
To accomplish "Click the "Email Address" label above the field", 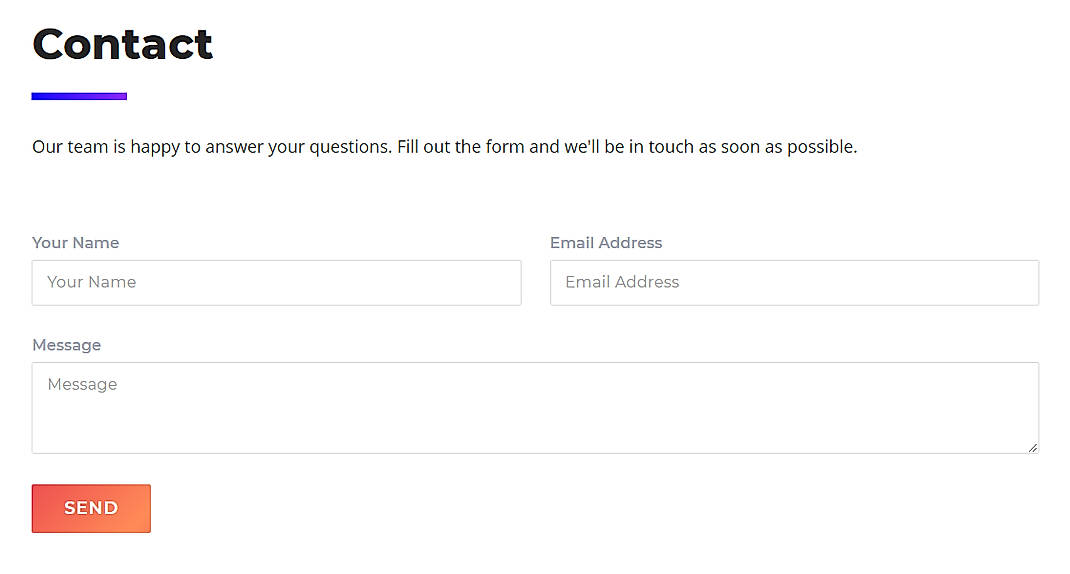I will tap(606, 243).
